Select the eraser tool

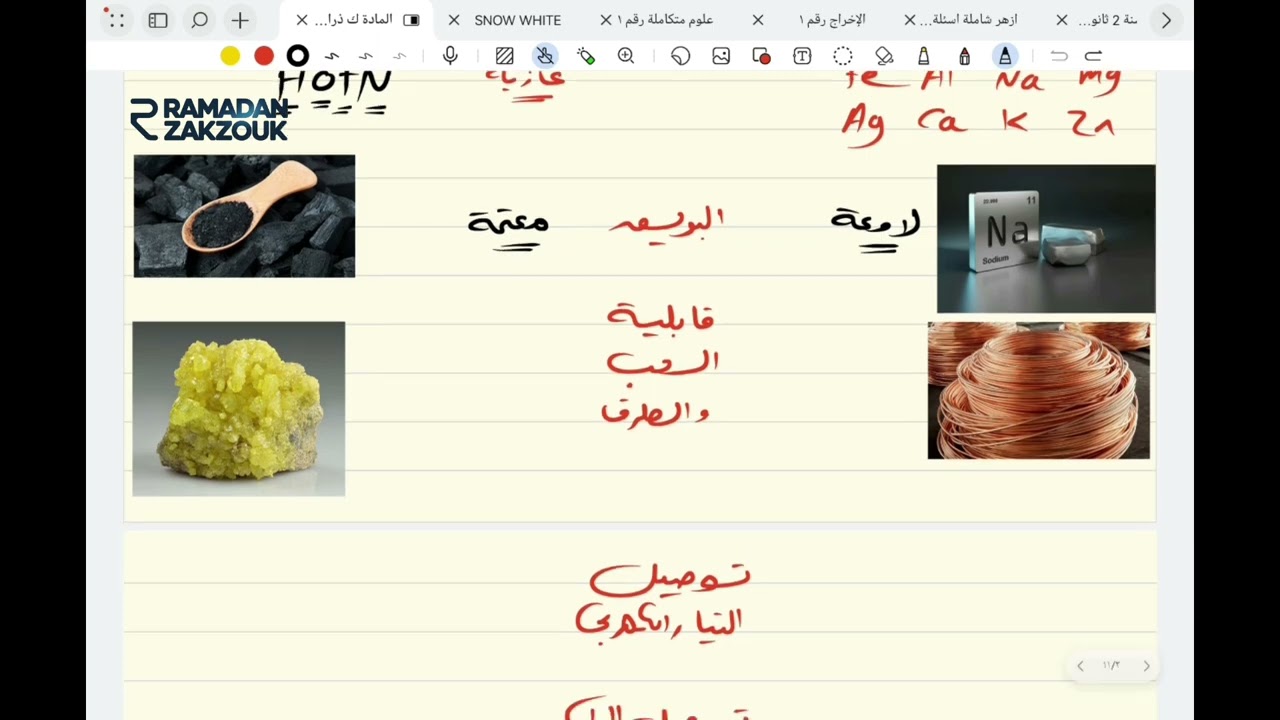click(x=884, y=56)
